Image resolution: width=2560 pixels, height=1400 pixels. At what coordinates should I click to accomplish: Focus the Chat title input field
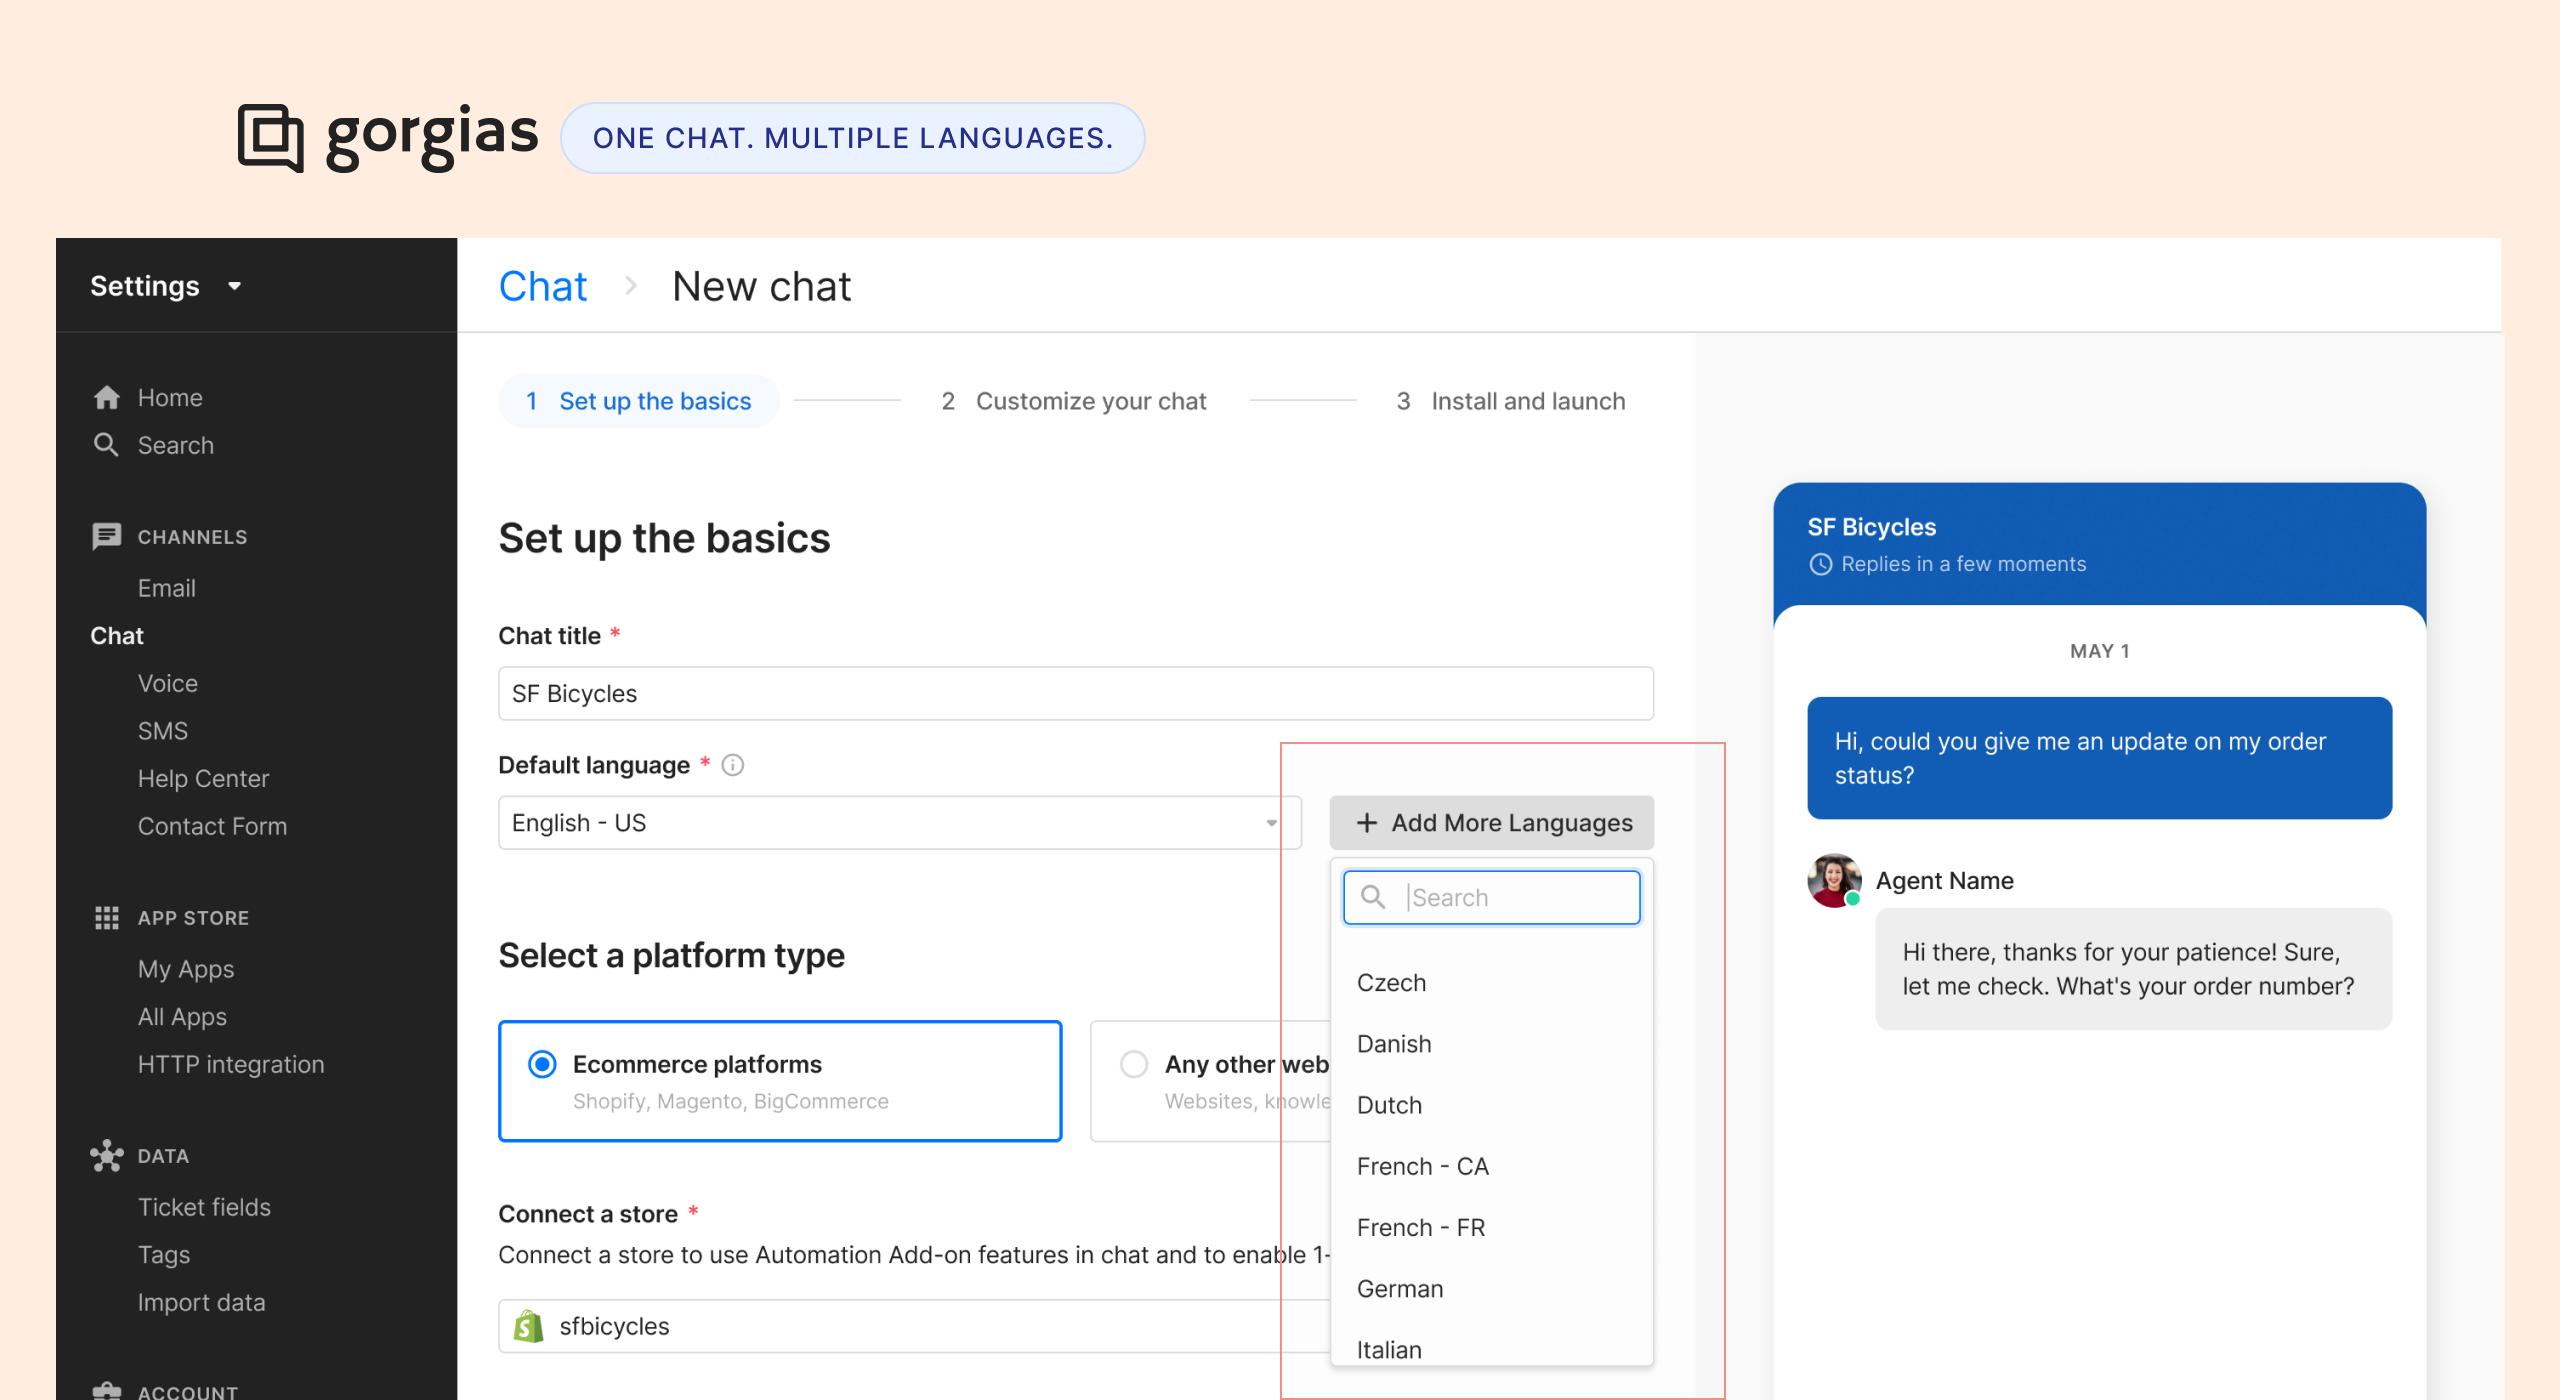tap(1076, 693)
